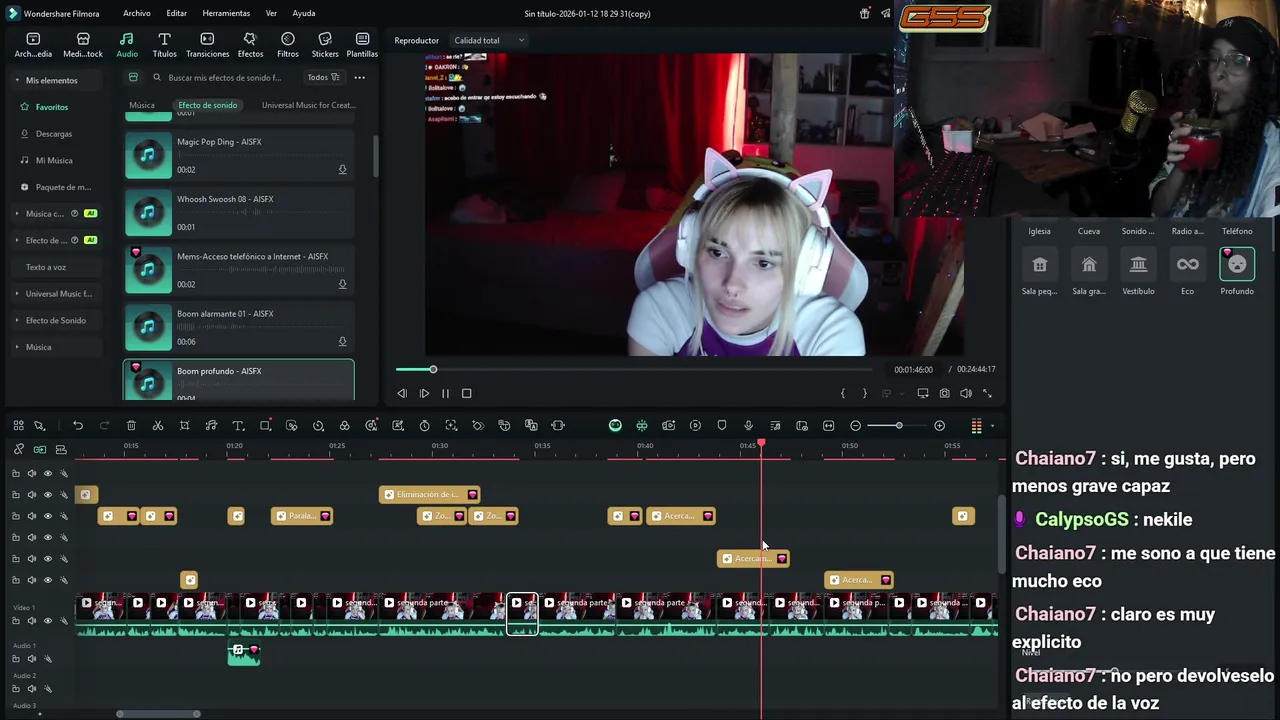Image resolution: width=1280 pixels, height=720 pixels.
Task: Select the Crop tool in timeline toolbar
Action: pos(184,426)
